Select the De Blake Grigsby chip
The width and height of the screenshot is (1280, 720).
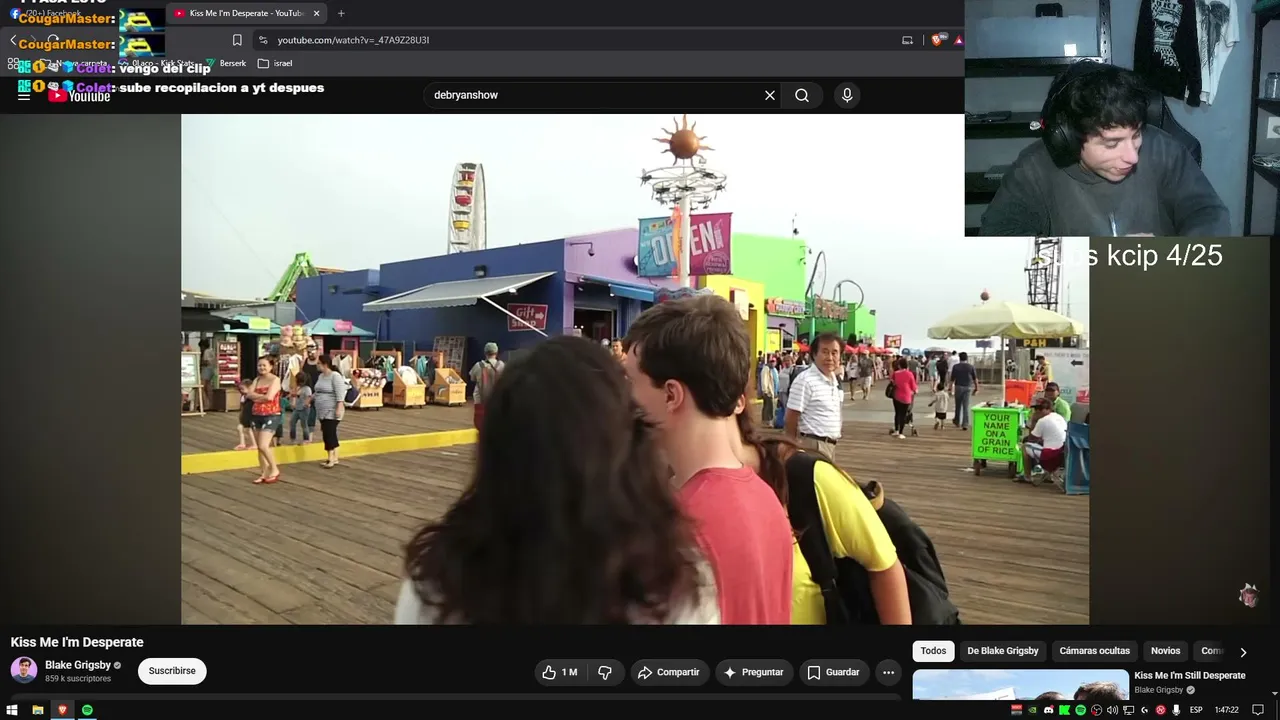pos(1002,651)
